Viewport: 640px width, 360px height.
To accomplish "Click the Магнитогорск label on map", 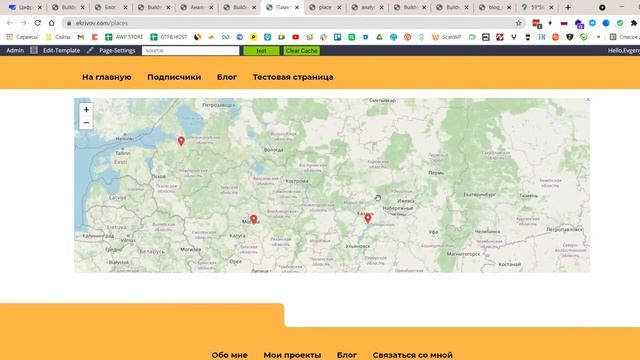I will point(463,254).
